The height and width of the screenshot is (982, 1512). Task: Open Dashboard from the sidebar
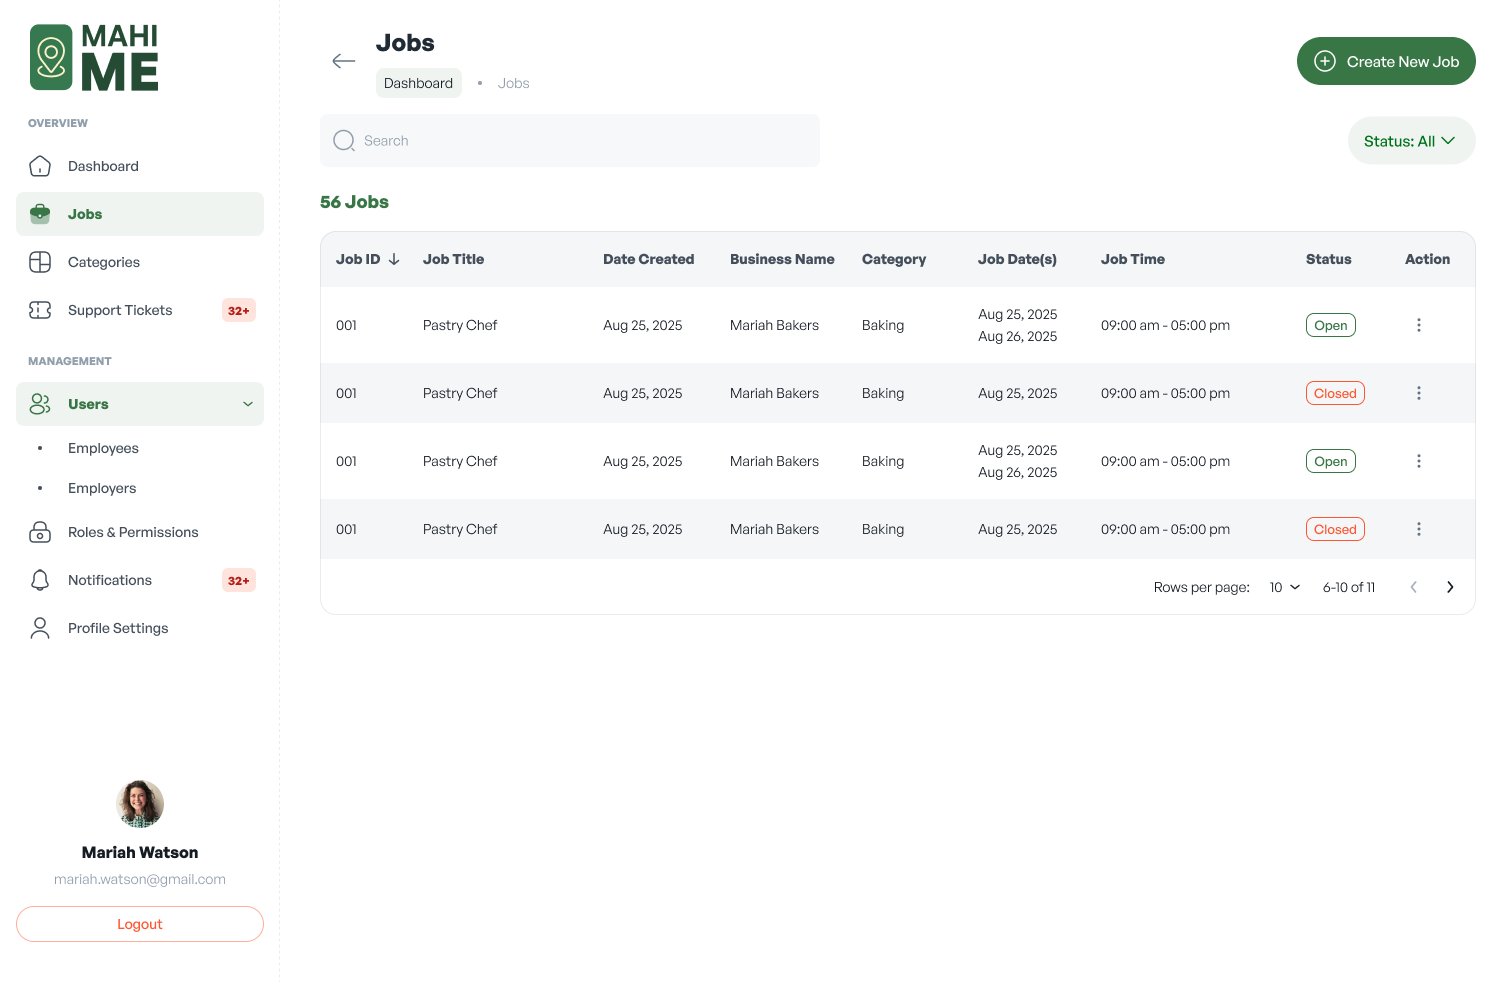point(140,166)
